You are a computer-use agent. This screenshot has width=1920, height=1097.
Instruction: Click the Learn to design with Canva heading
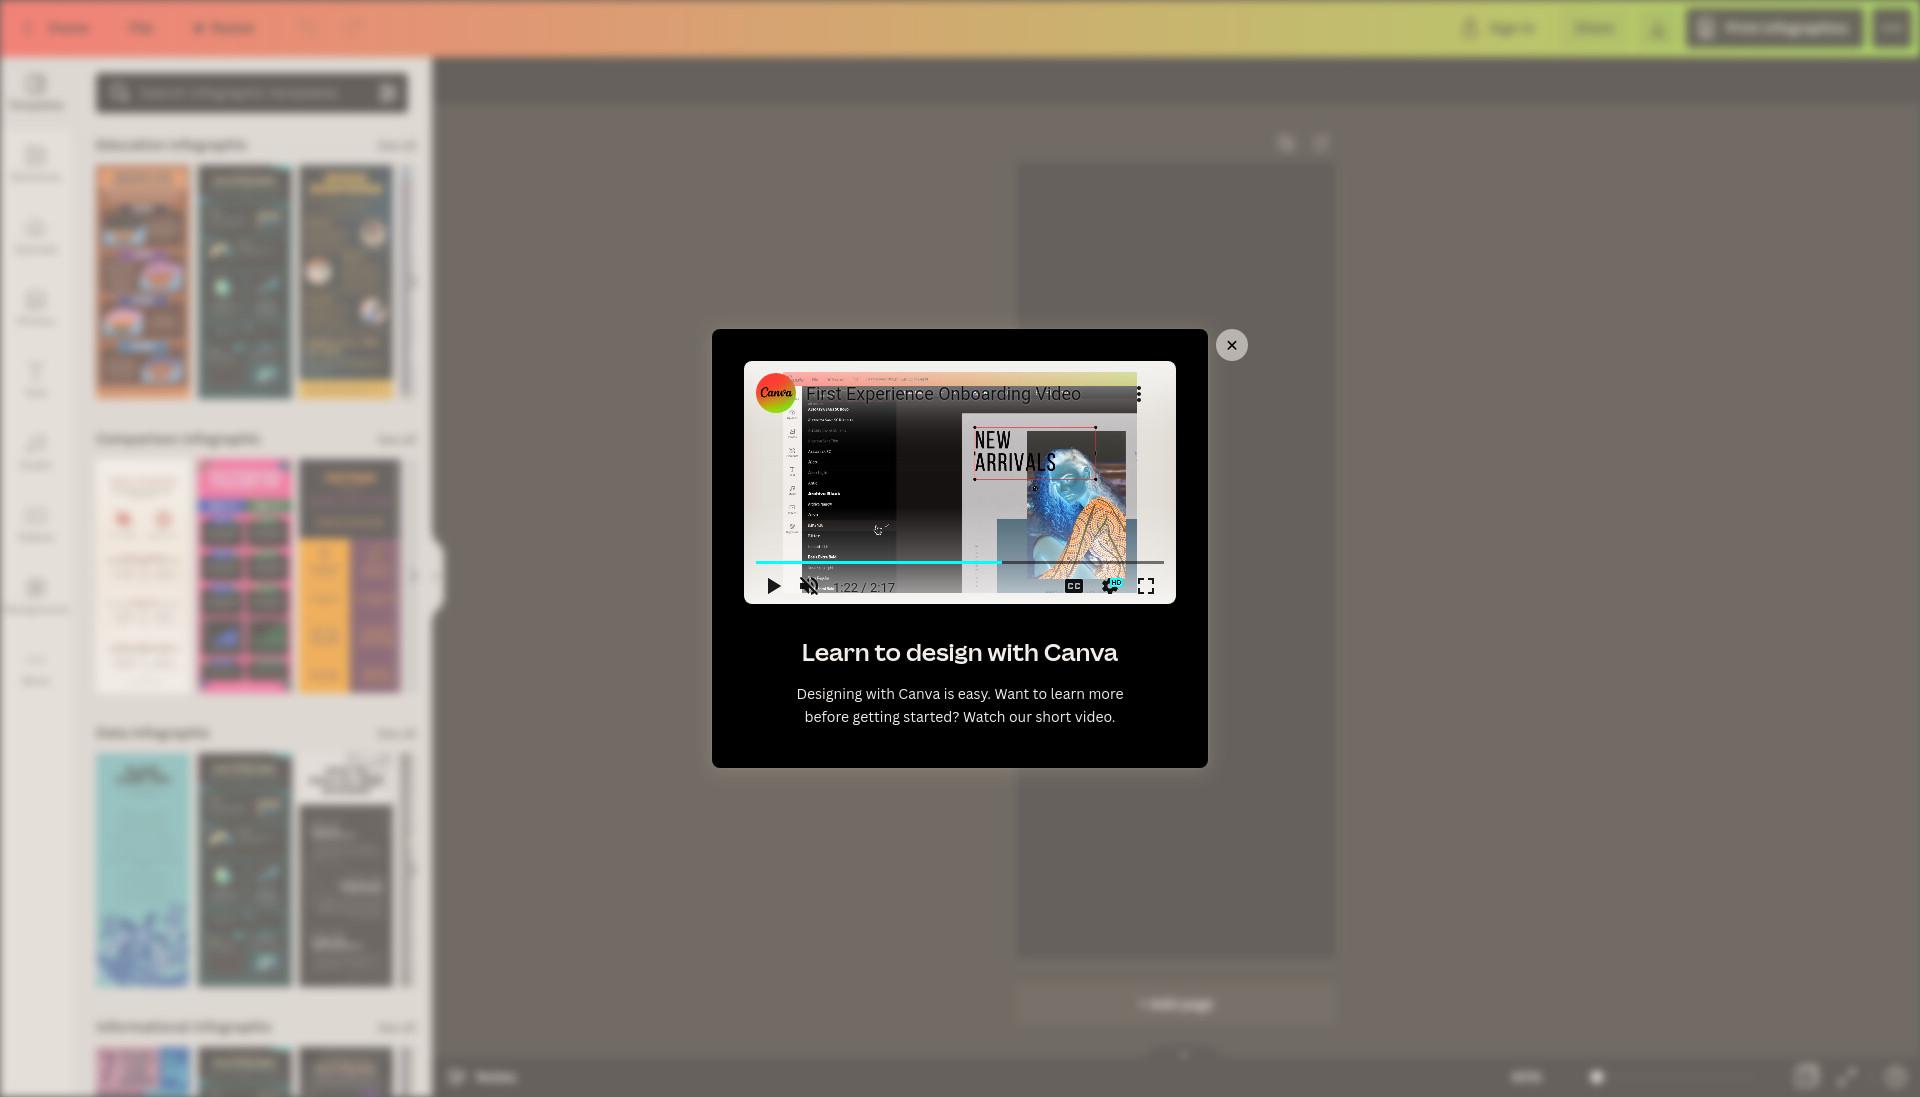point(959,652)
